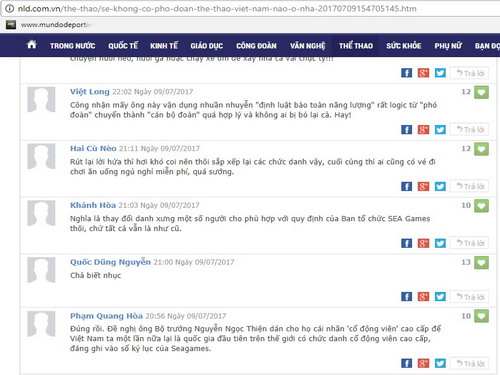The width and height of the screenshot is (500, 375).
Task: Reply to the topmost partial comment
Action: tap(469, 73)
